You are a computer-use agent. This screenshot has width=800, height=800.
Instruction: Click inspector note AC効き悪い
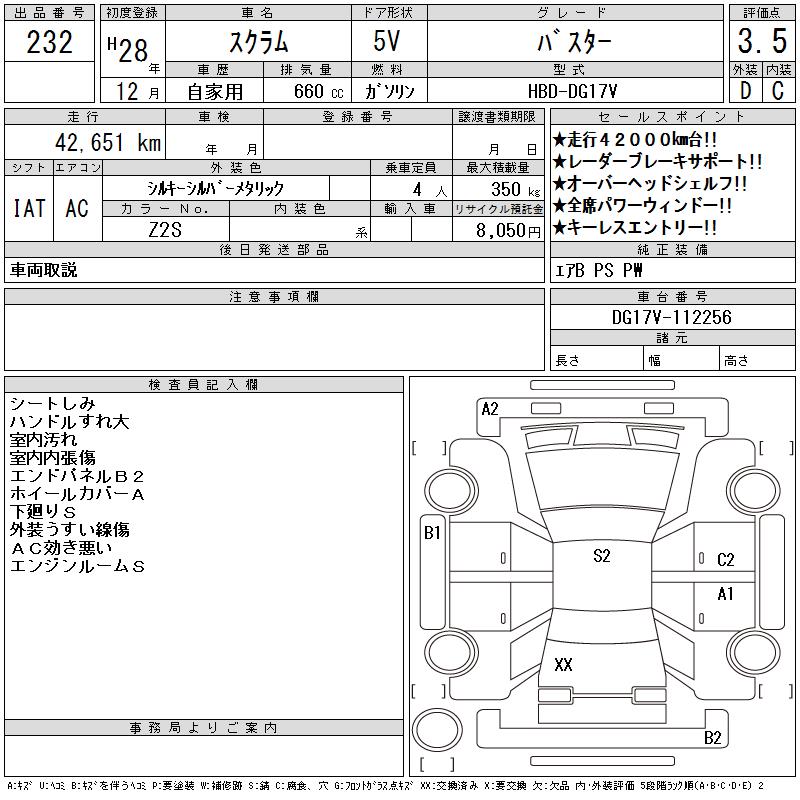61,548
